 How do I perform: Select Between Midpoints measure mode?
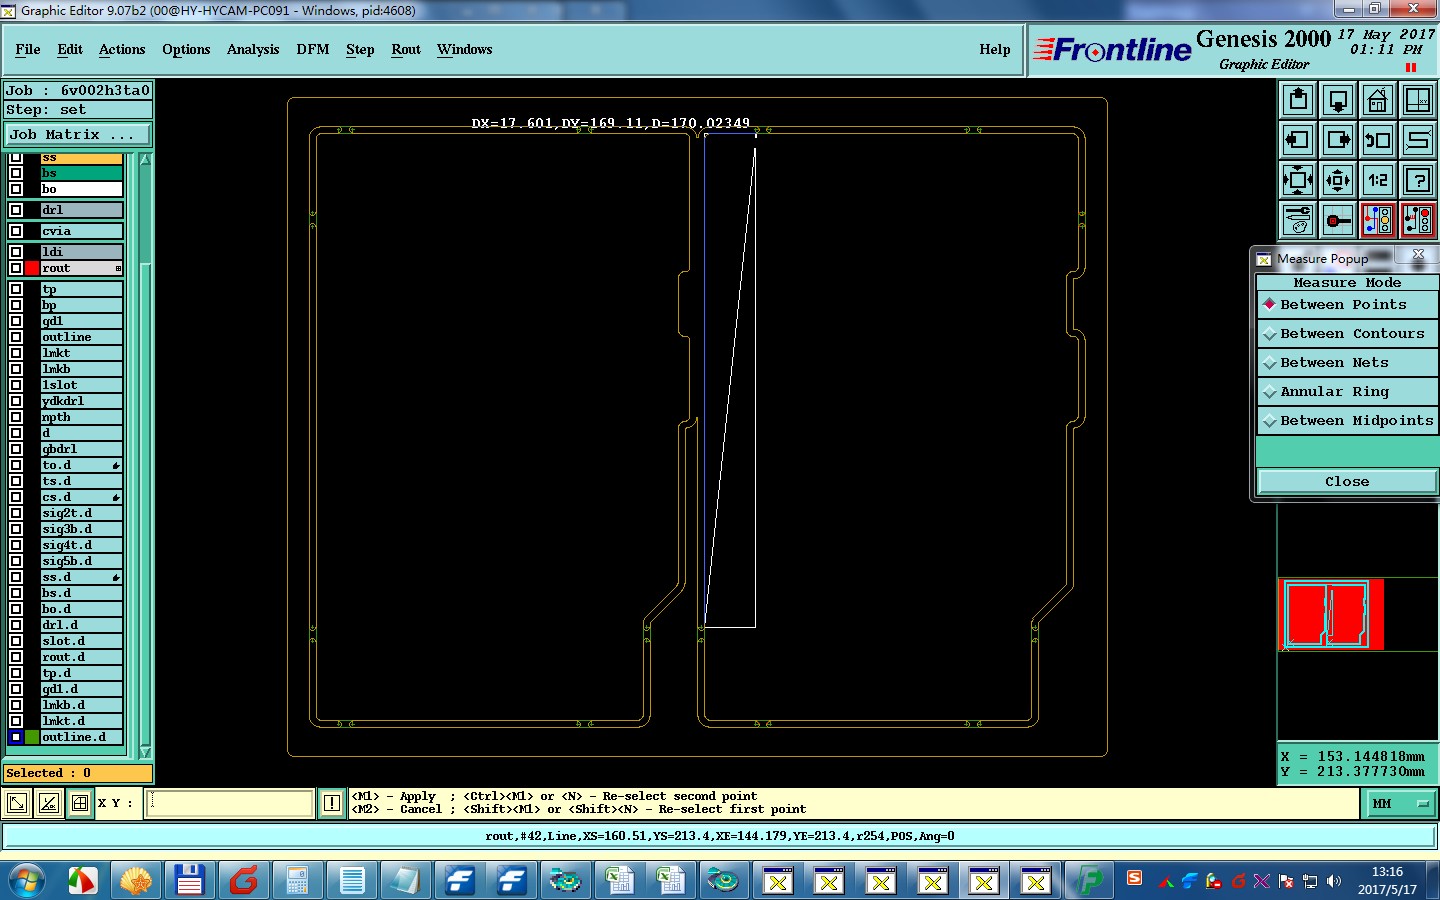click(1347, 421)
